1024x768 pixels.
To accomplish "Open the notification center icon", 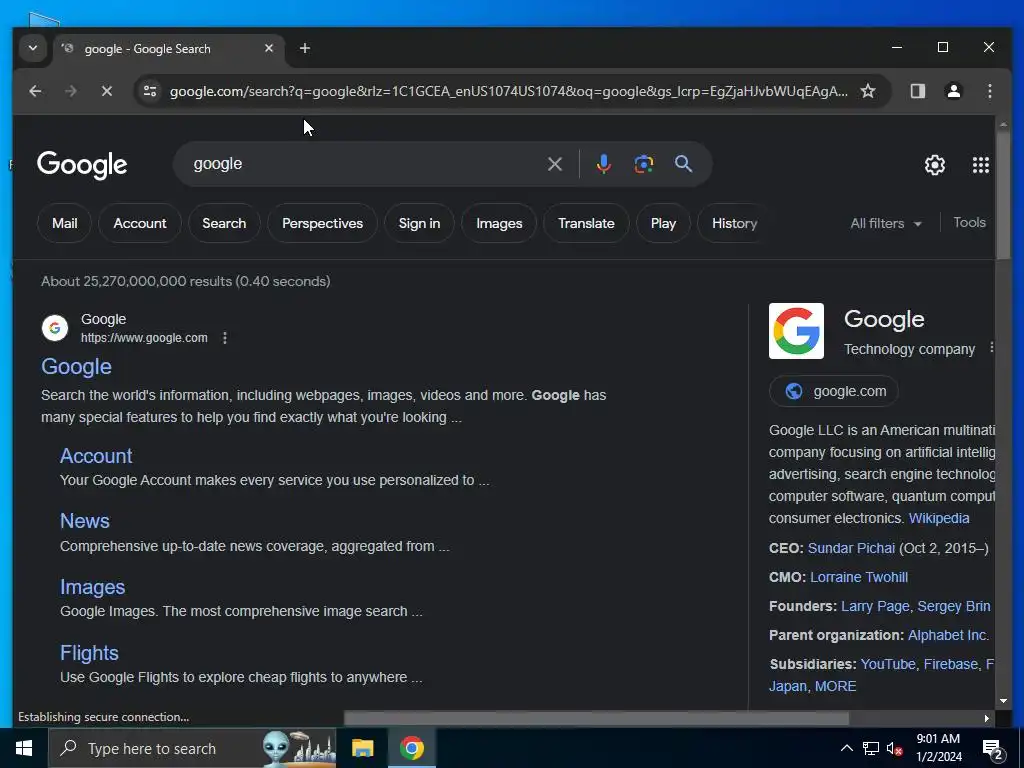I will (x=993, y=749).
